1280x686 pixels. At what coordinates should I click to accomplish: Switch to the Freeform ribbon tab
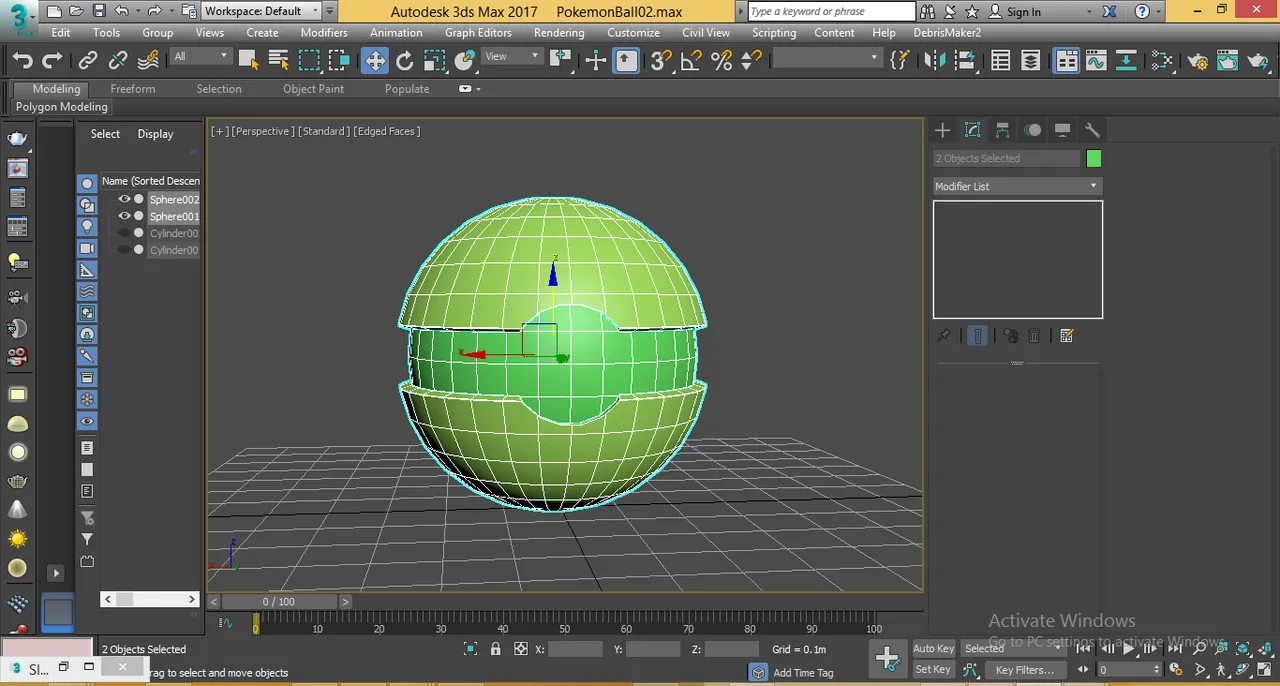point(133,89)
